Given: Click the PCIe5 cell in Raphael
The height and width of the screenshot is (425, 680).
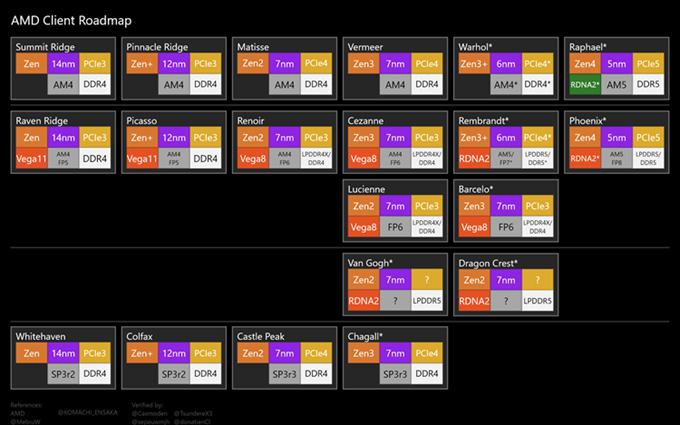Looking at the screenshot, I should [x=648, y=64].
